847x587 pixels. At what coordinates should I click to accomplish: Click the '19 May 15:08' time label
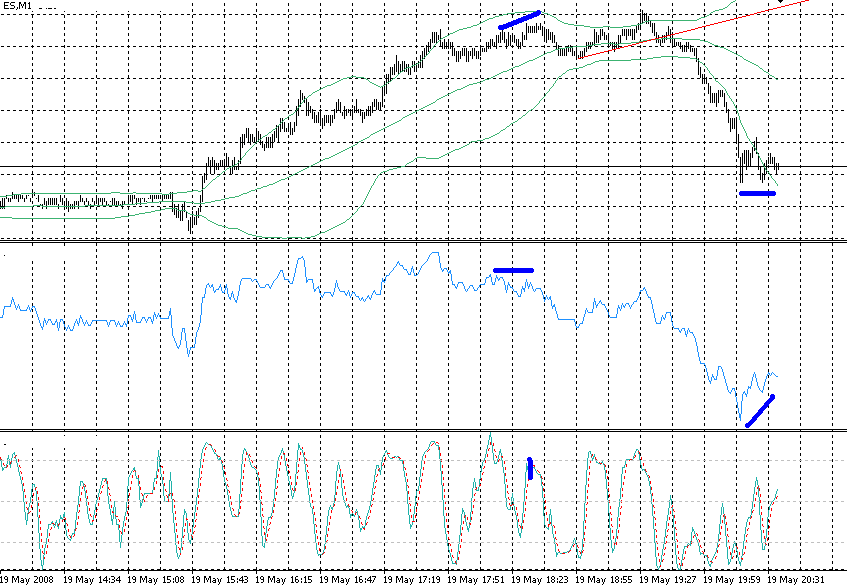pos(156,579)
